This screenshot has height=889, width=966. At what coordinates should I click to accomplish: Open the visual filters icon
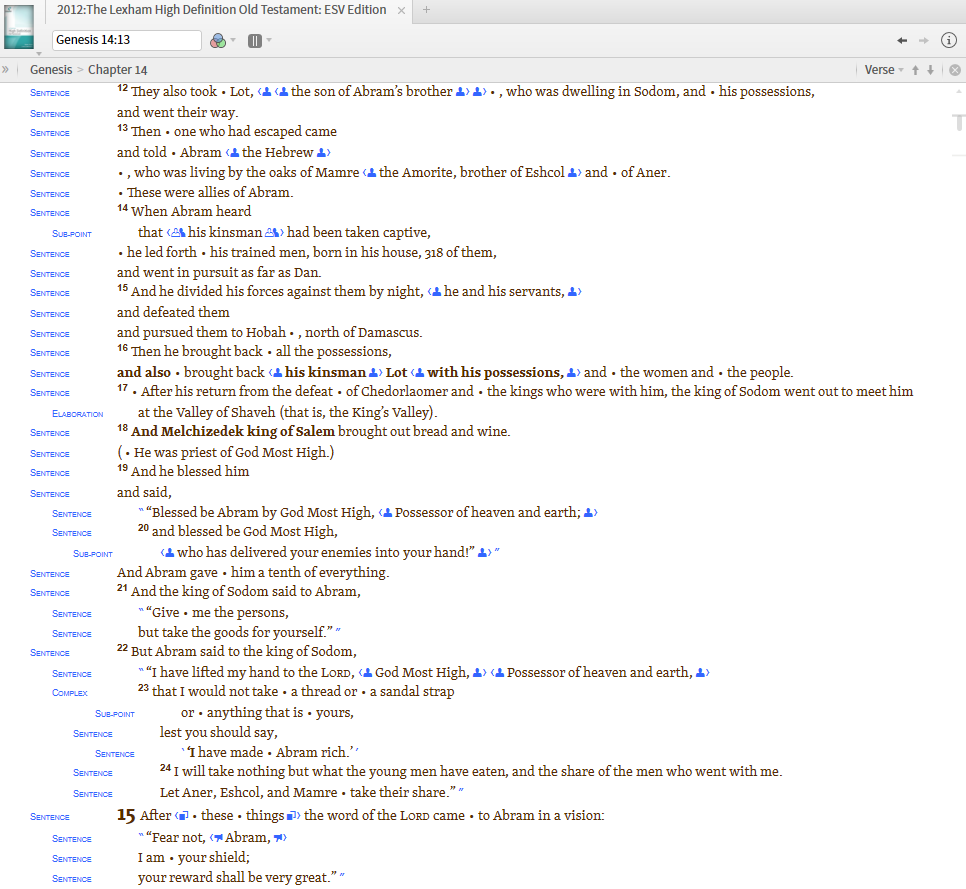217,41
